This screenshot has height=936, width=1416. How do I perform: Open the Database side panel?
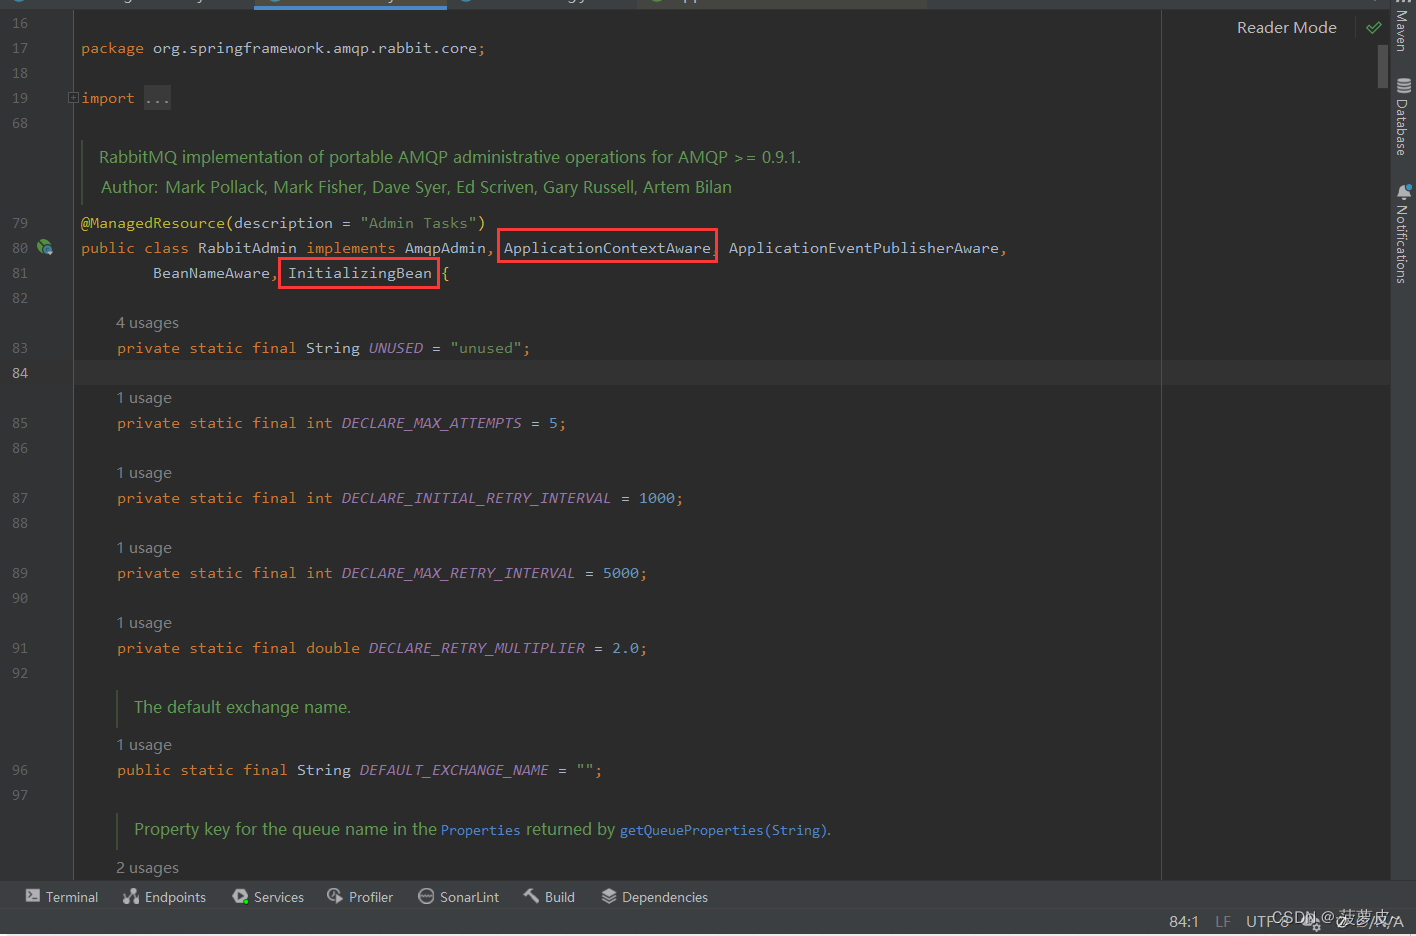point(1402,116)
